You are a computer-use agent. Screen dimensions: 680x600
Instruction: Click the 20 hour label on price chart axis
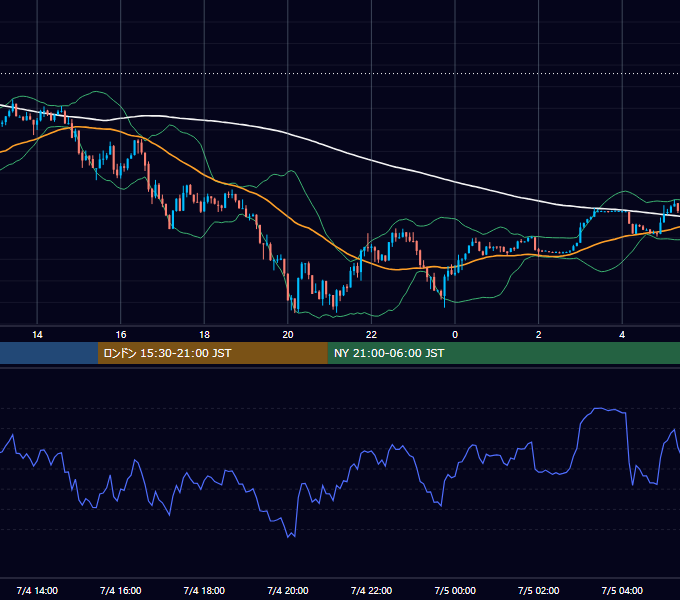click(288, 335)
